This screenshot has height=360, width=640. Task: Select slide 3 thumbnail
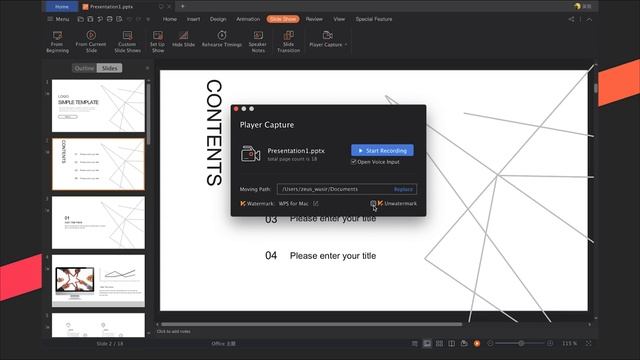pos(98,222)
